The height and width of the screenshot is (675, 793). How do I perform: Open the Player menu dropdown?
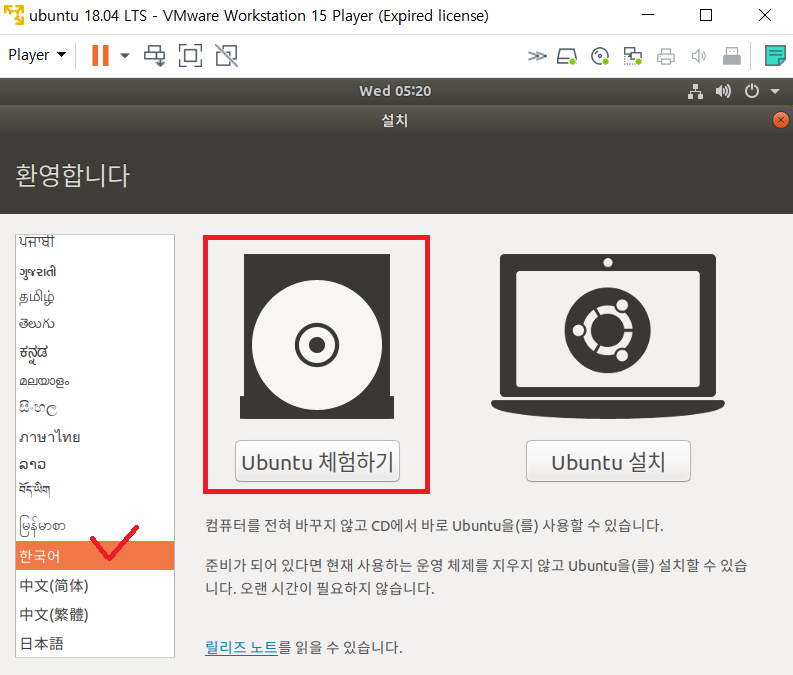pos(37,55)
